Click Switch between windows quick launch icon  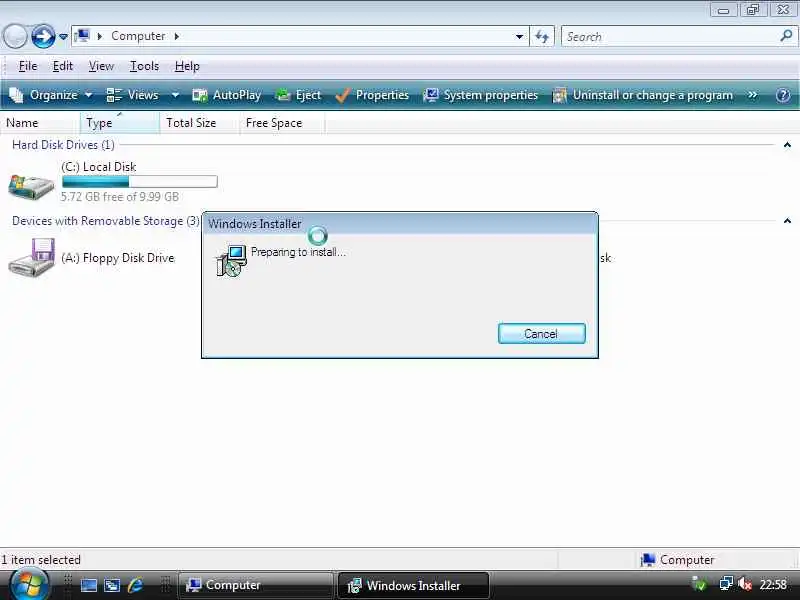pyautogui.click(x=112, y=586)
